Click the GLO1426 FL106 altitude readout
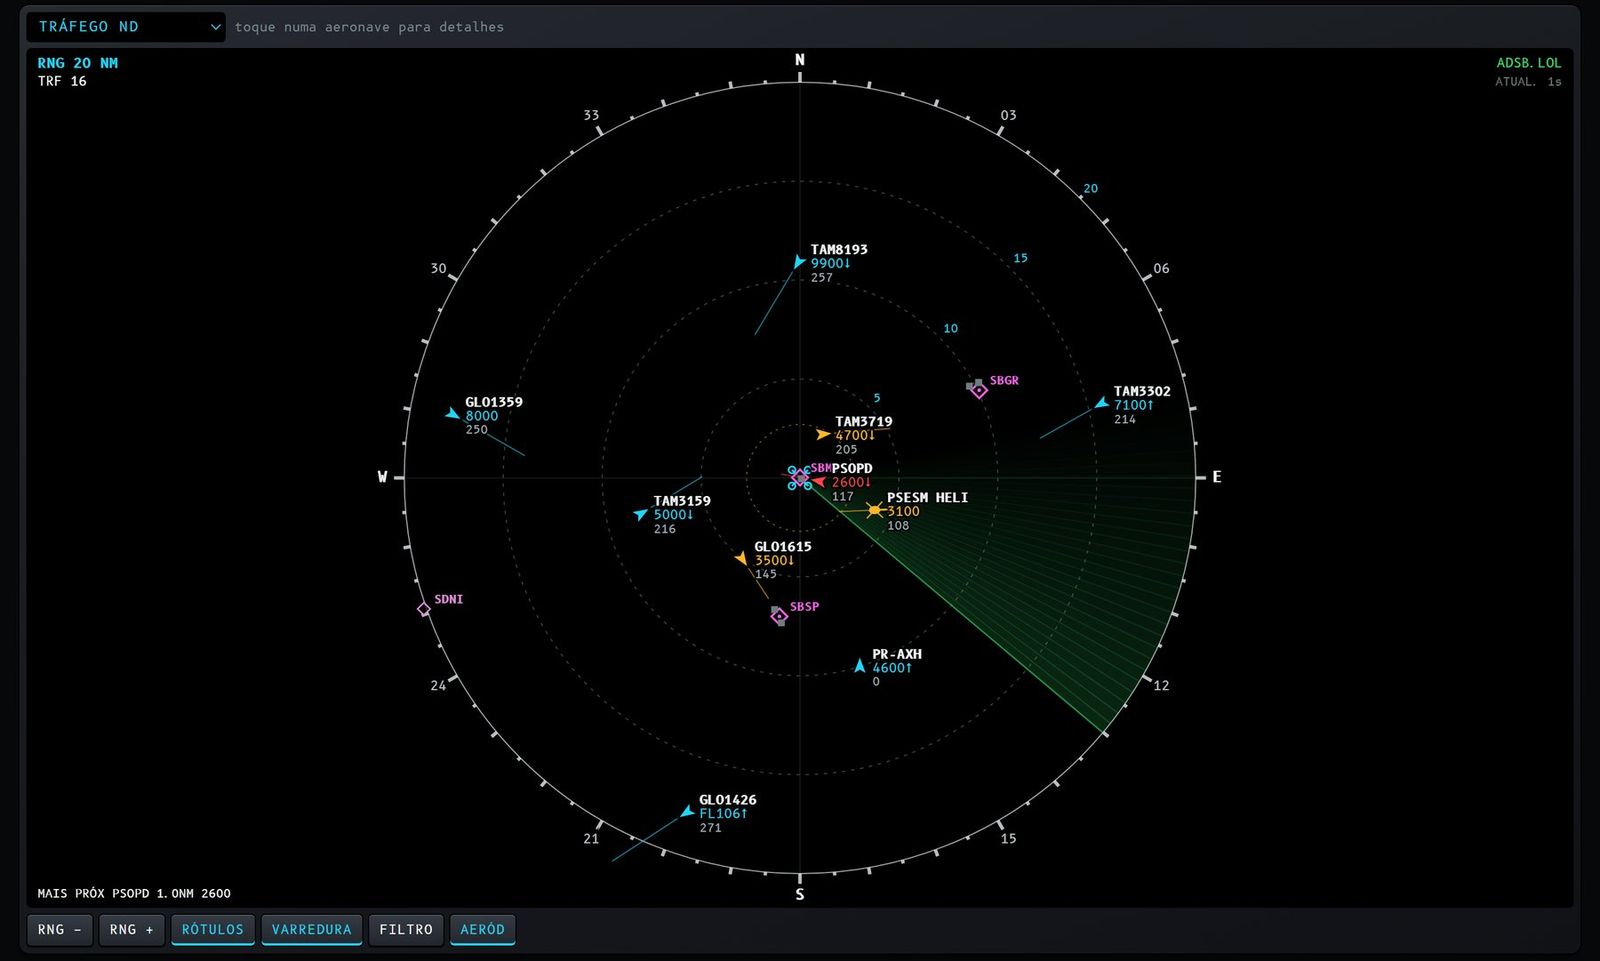The image size is (1600, 961). pyautogui.click(x=723, y=813)
